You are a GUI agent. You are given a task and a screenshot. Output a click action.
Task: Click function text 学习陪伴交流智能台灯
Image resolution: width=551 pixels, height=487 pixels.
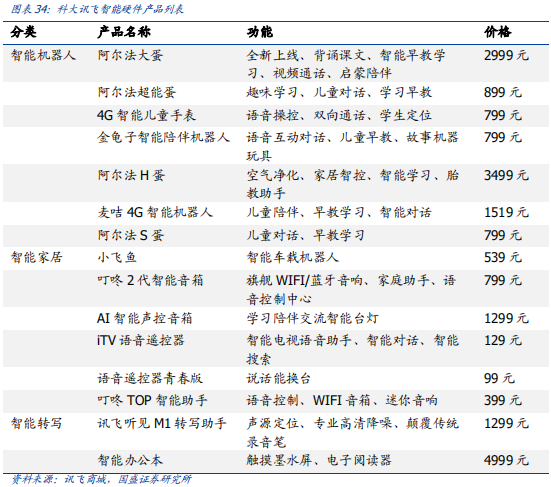(312, 318)
